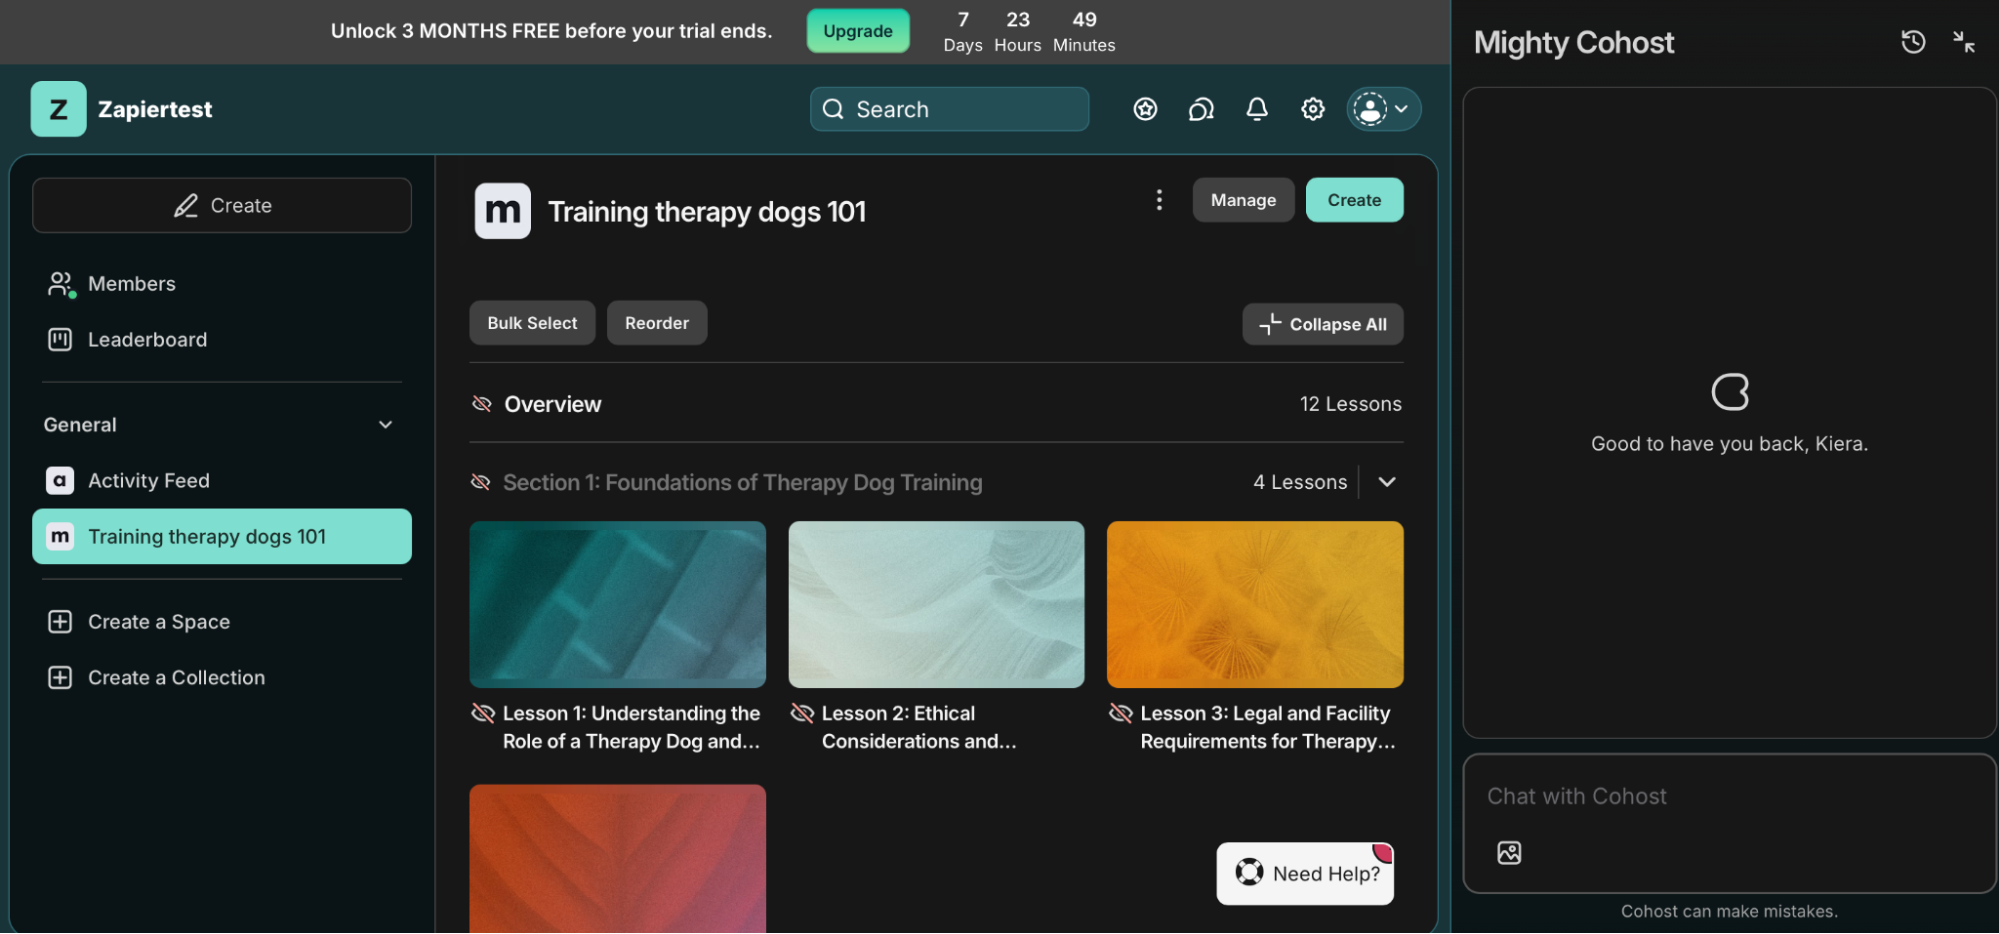Collapse Section 1 with its chevron
This screenshot has width=1999, height=934.
tap(1387, 482)
